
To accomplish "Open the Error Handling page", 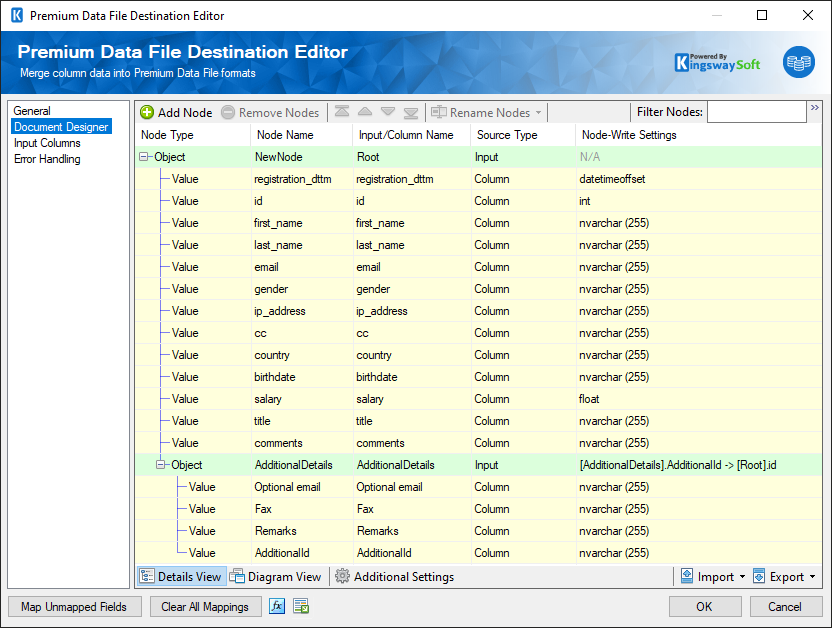I will (47, 159).
